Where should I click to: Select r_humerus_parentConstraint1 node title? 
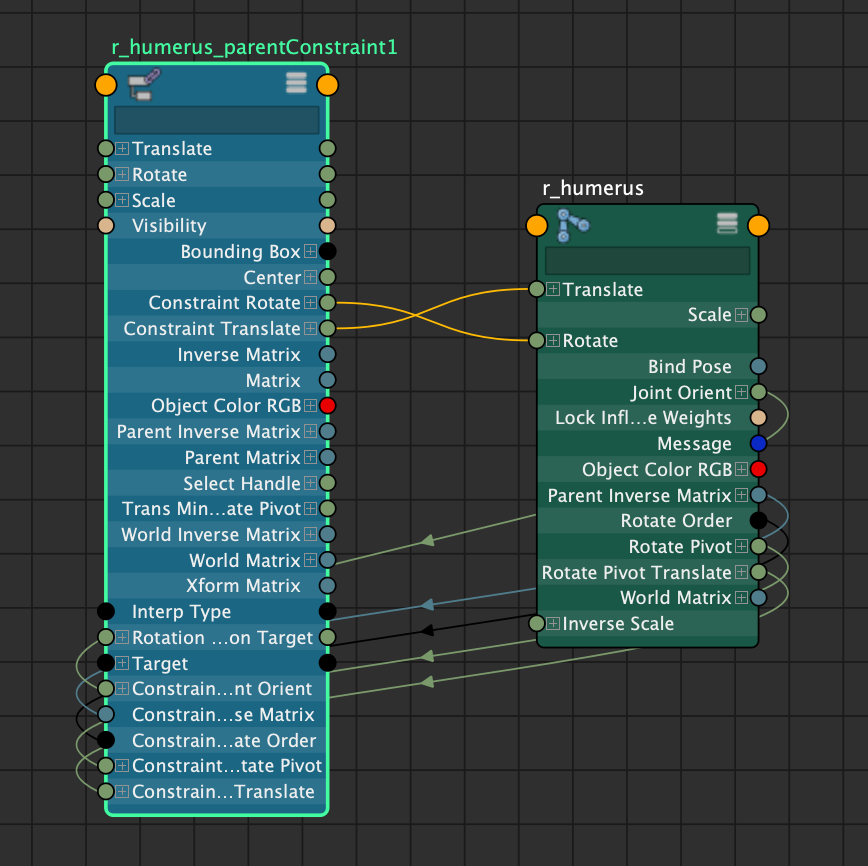pyautogui.click(x=255, y=48)
